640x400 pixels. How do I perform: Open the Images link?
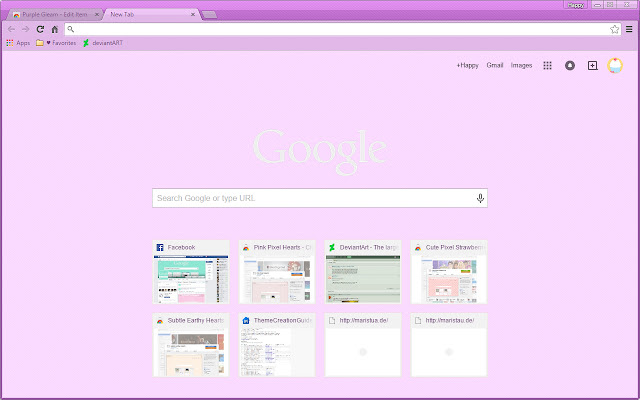tap(522, 65)
